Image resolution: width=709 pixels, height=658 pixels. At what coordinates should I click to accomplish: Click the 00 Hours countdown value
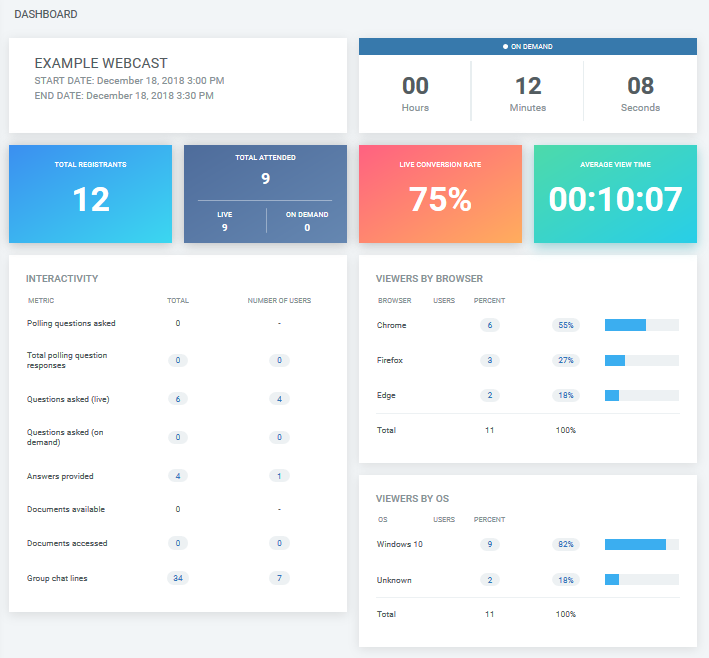tap(415, 86)
